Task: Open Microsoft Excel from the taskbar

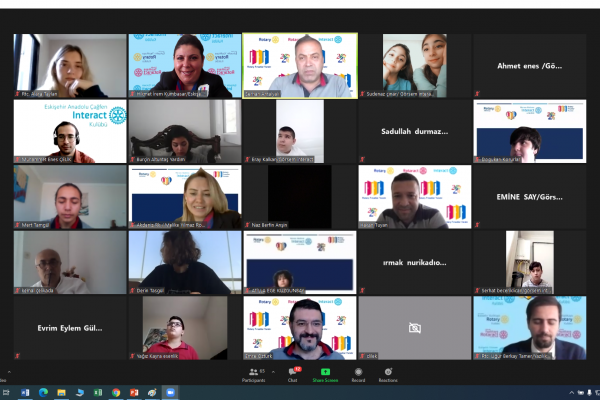Action: pyautogui.click(x=98, y=392)
